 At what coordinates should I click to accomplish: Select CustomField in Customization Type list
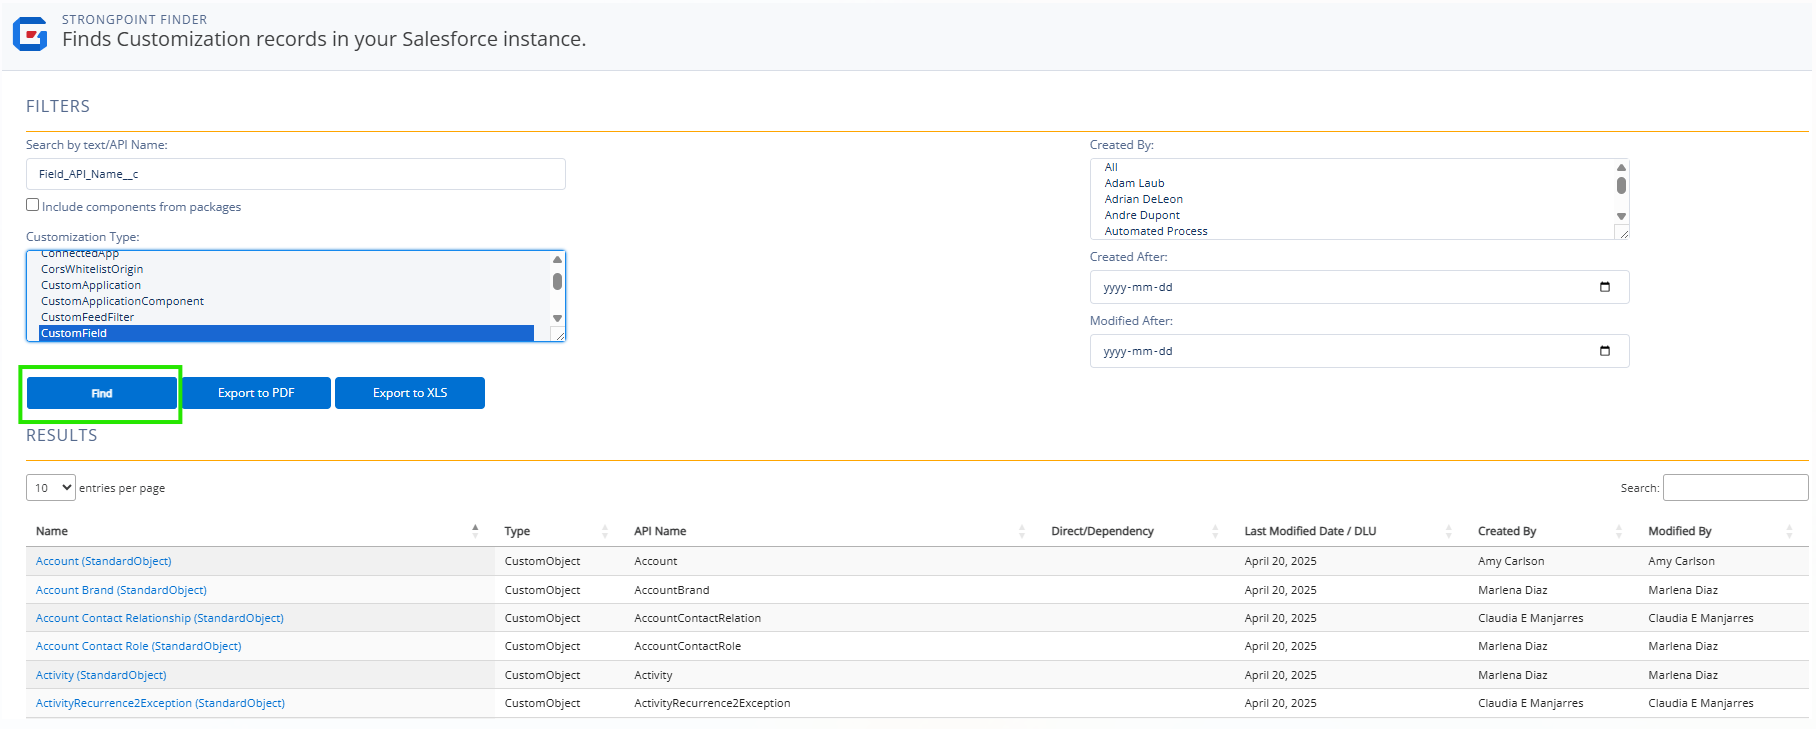(x=74, y=333)
